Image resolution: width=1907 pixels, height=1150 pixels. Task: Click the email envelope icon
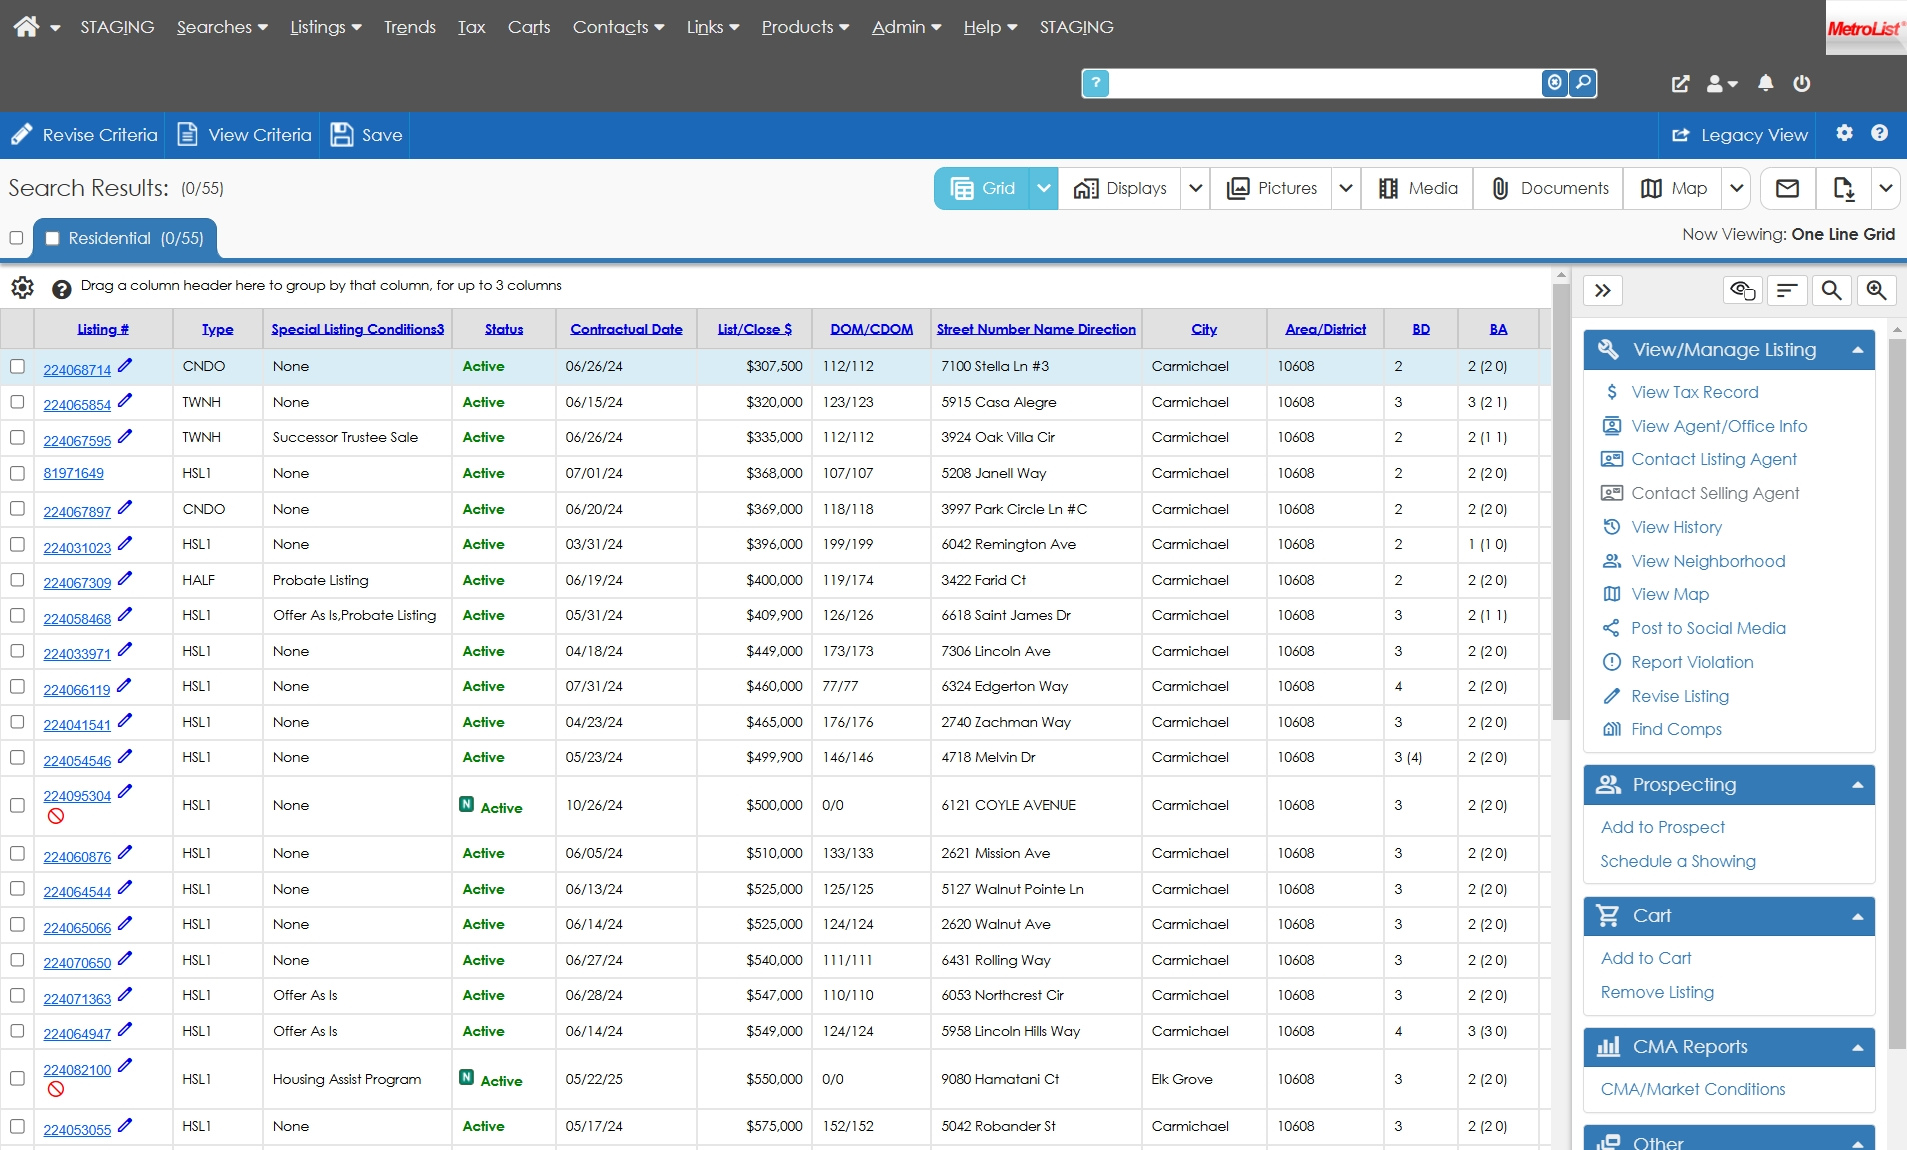click(x=1788, y=188)
